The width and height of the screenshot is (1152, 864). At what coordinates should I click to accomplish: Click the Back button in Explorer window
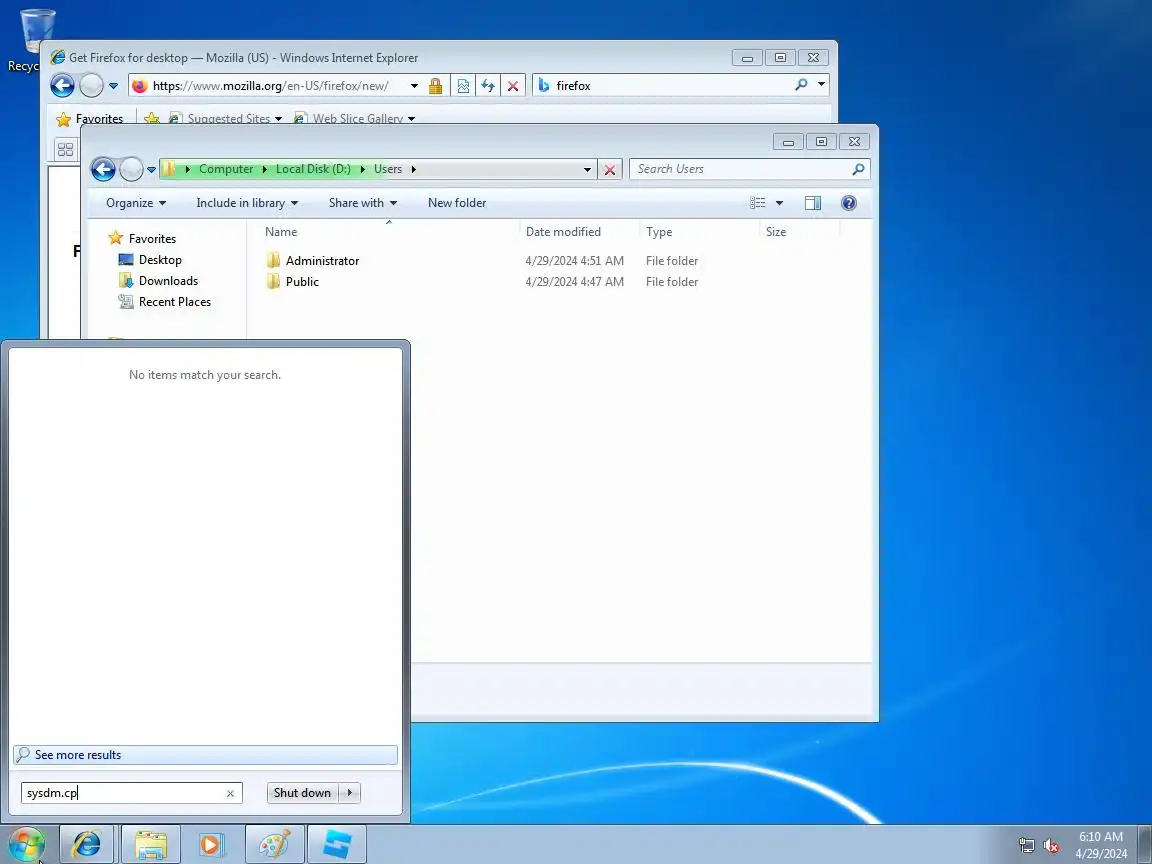[104, 169]
